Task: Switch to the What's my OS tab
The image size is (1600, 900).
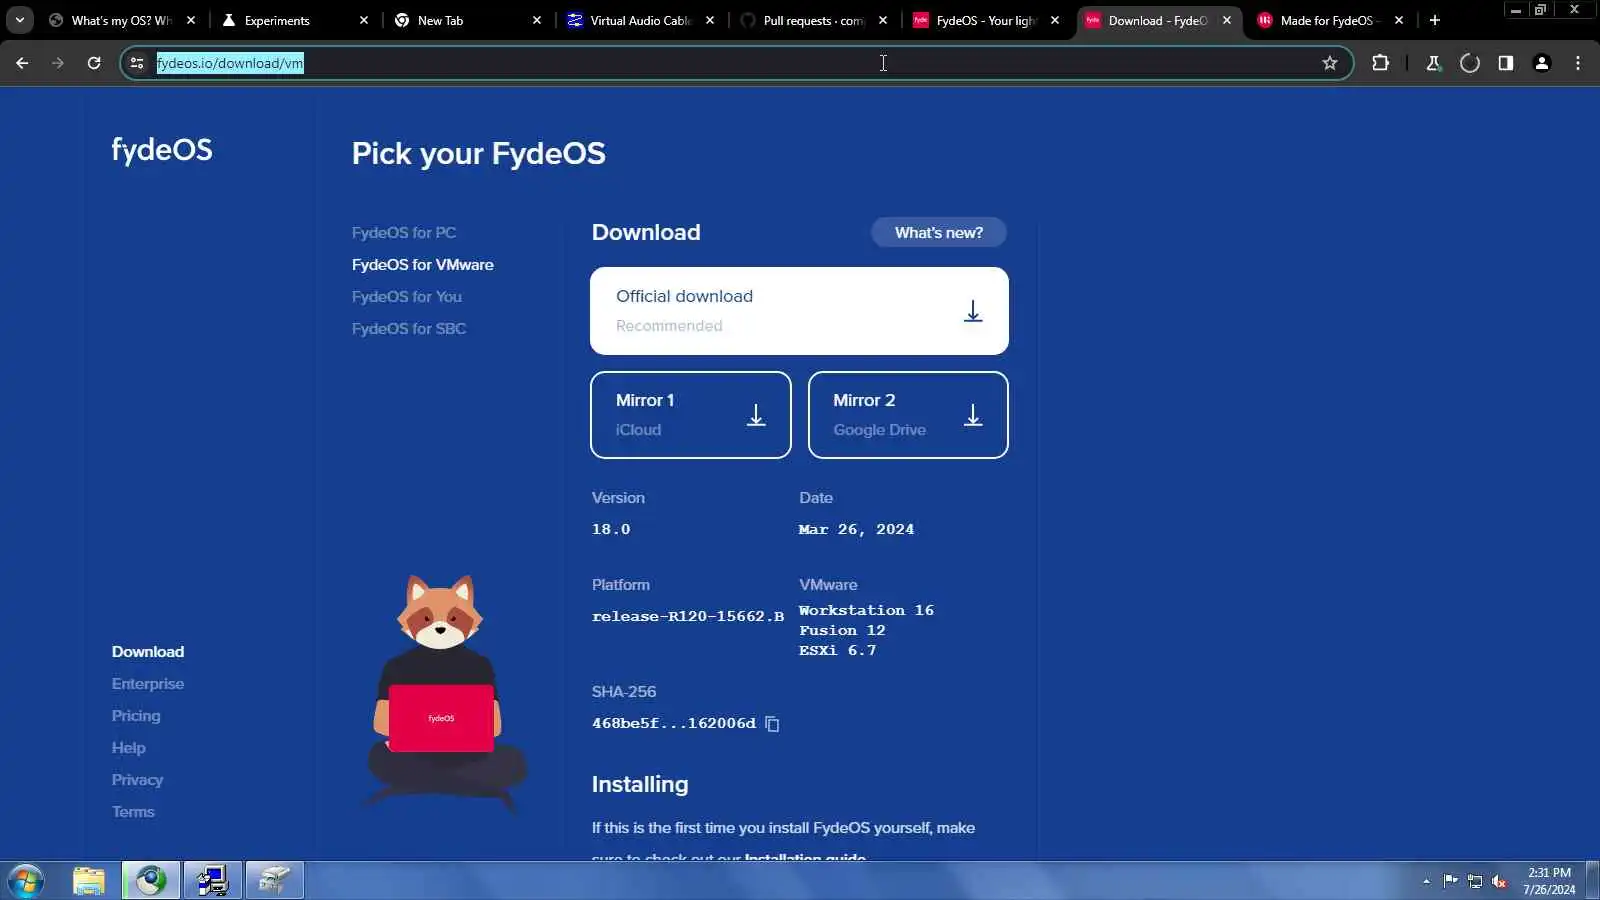Action: click(x=122, y=20)
